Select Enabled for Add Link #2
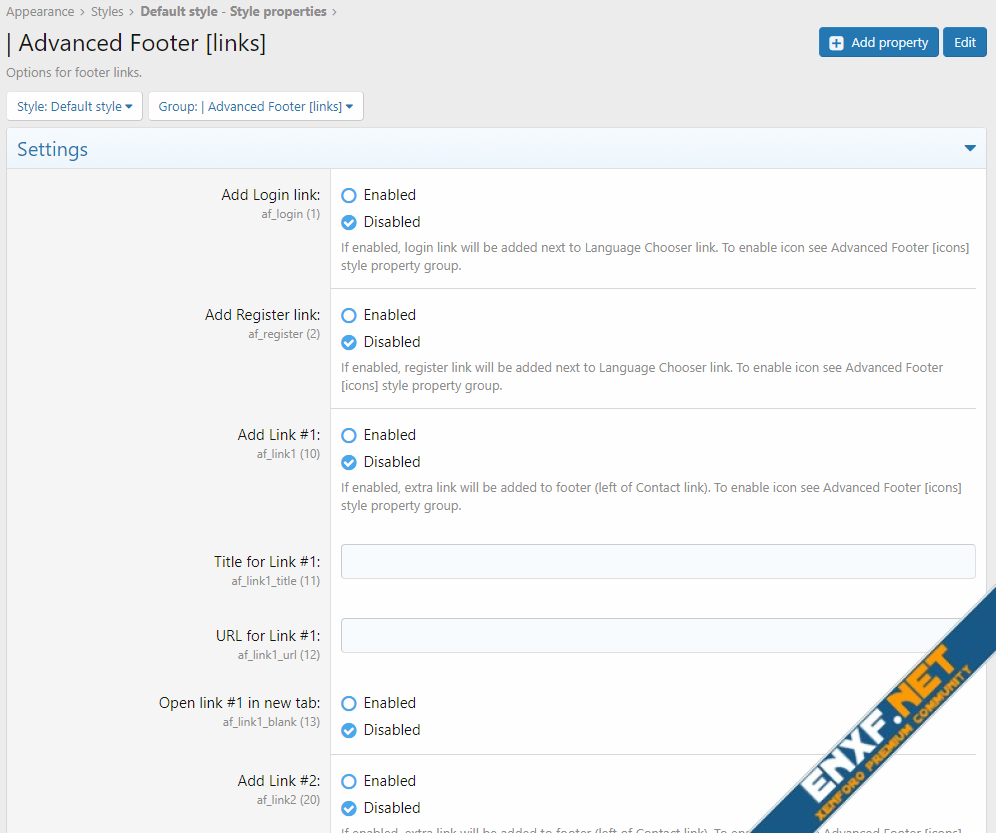Viewport: 996px width, 833px height. click(349, 781)
